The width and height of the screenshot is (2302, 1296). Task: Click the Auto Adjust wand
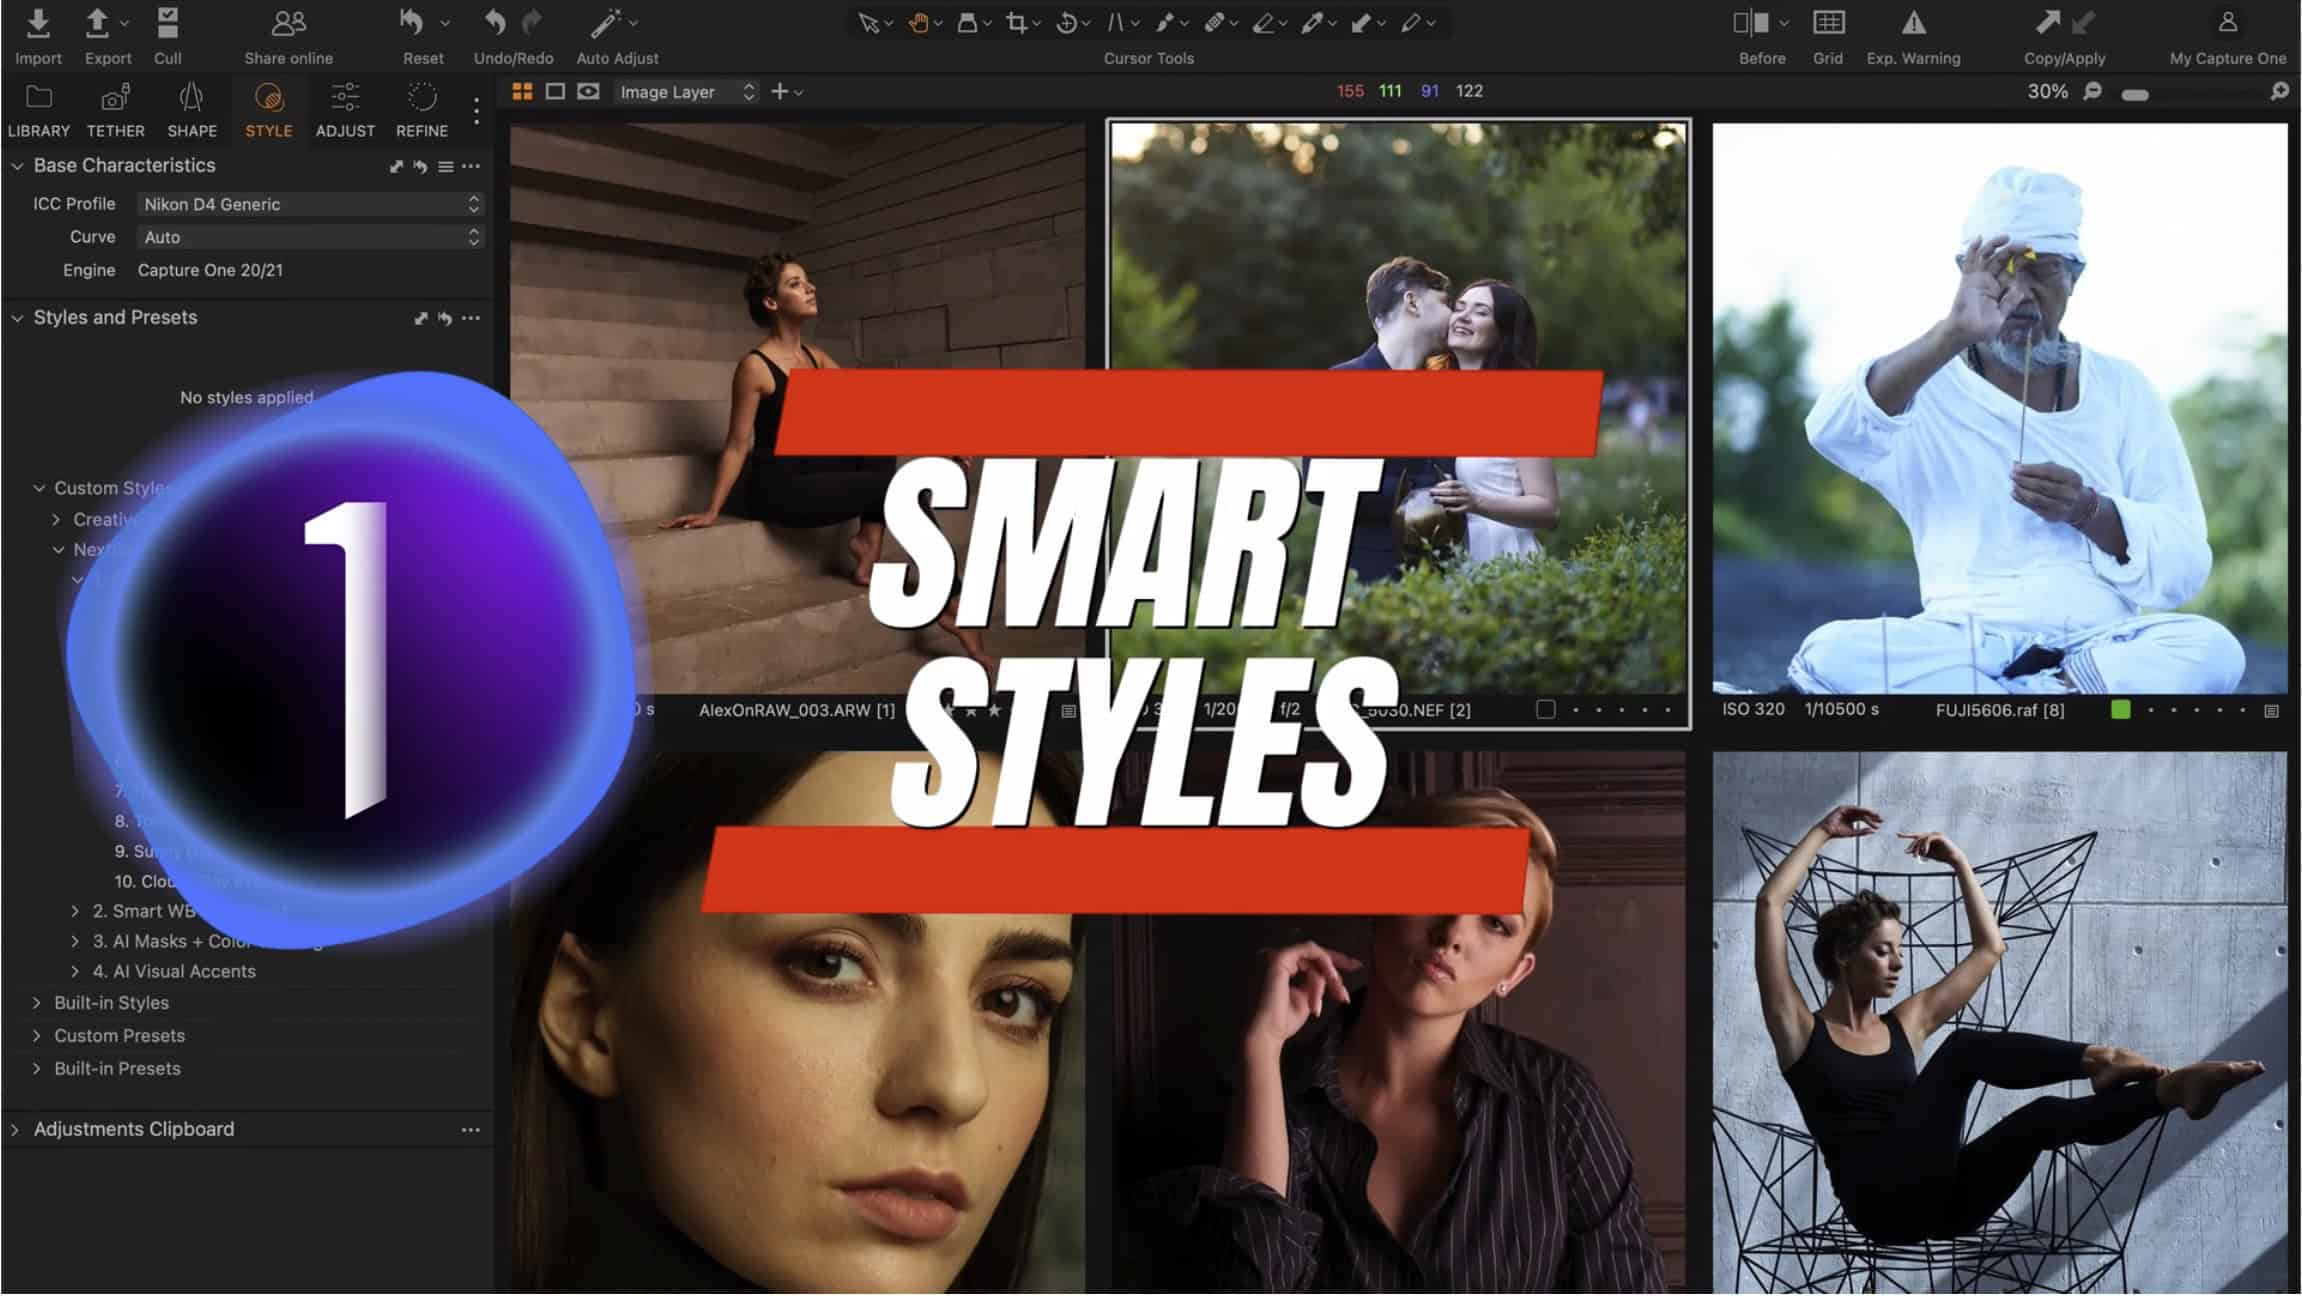tap(606, 22)
